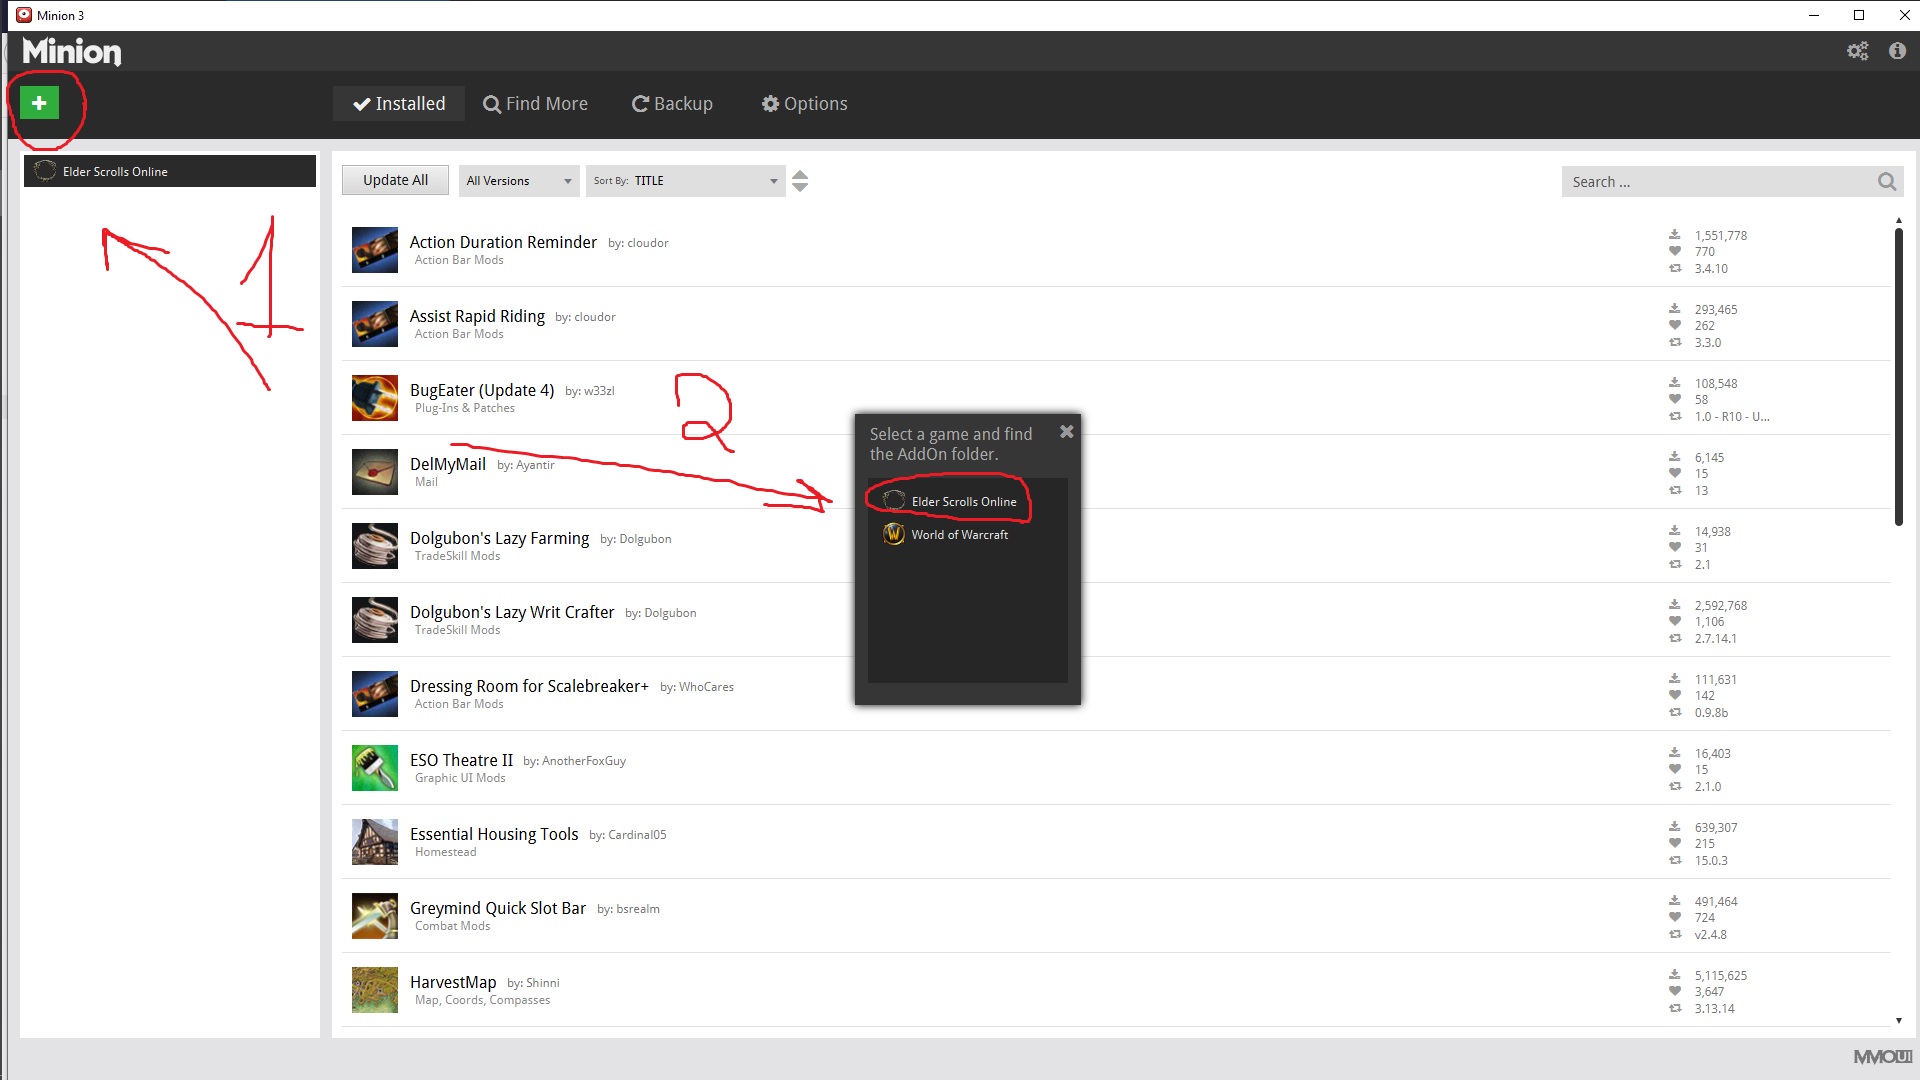Viewport: 1920px width, 1080px height.
Task: Click the "by: cloudor" author on Action Duration Reminder
Action: tap(638, 243)
